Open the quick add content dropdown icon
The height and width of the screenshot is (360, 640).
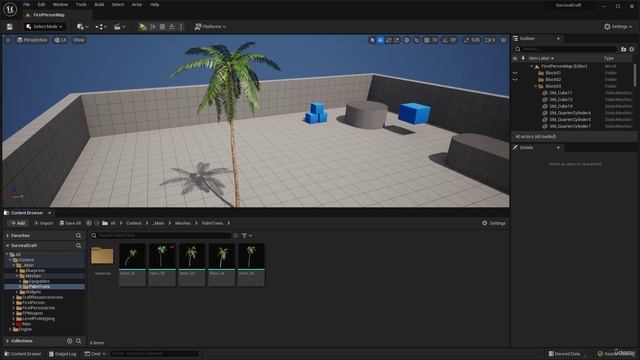click(82, 27)
